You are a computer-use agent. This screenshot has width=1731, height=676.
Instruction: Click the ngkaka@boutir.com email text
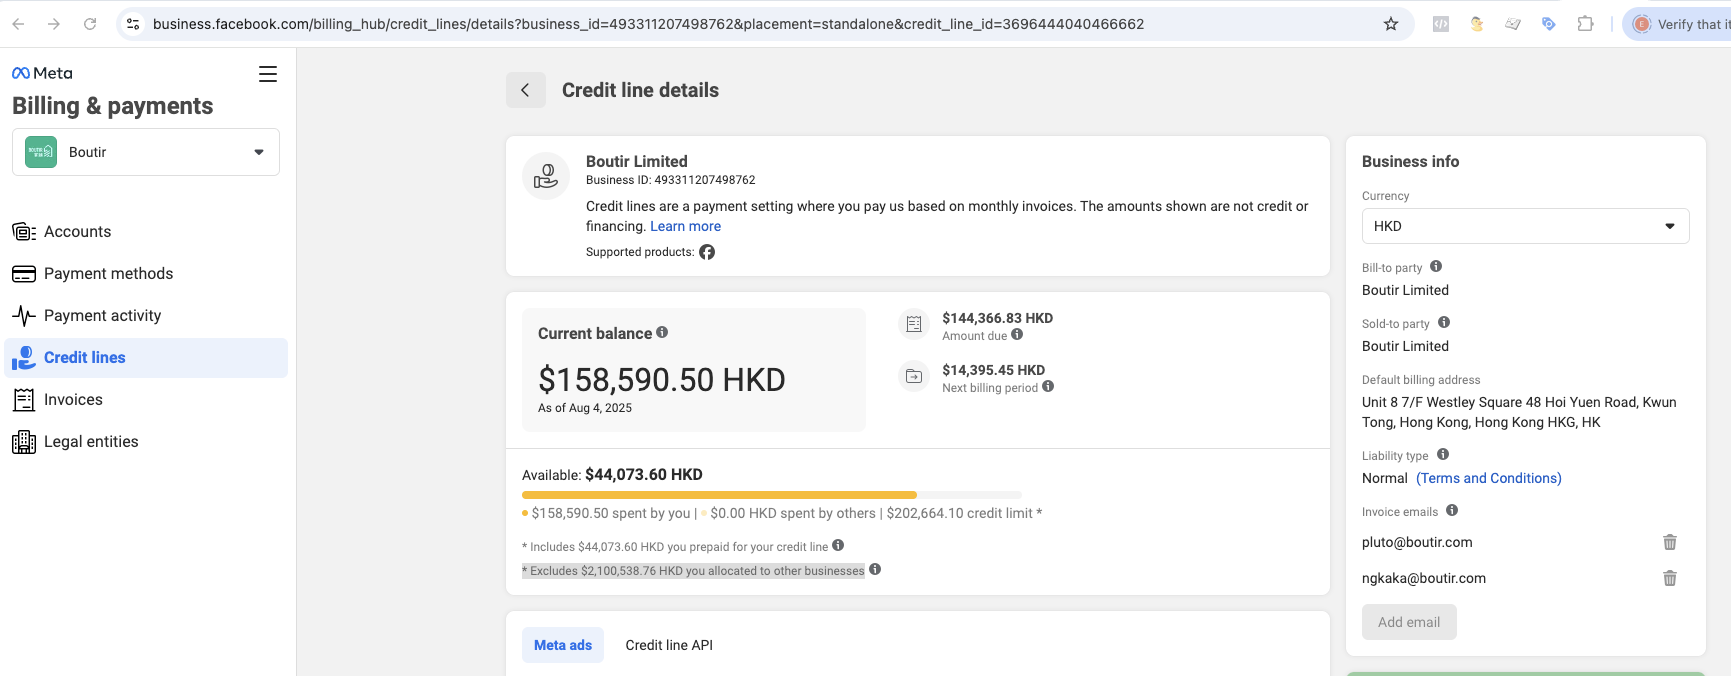(1424, 578)
